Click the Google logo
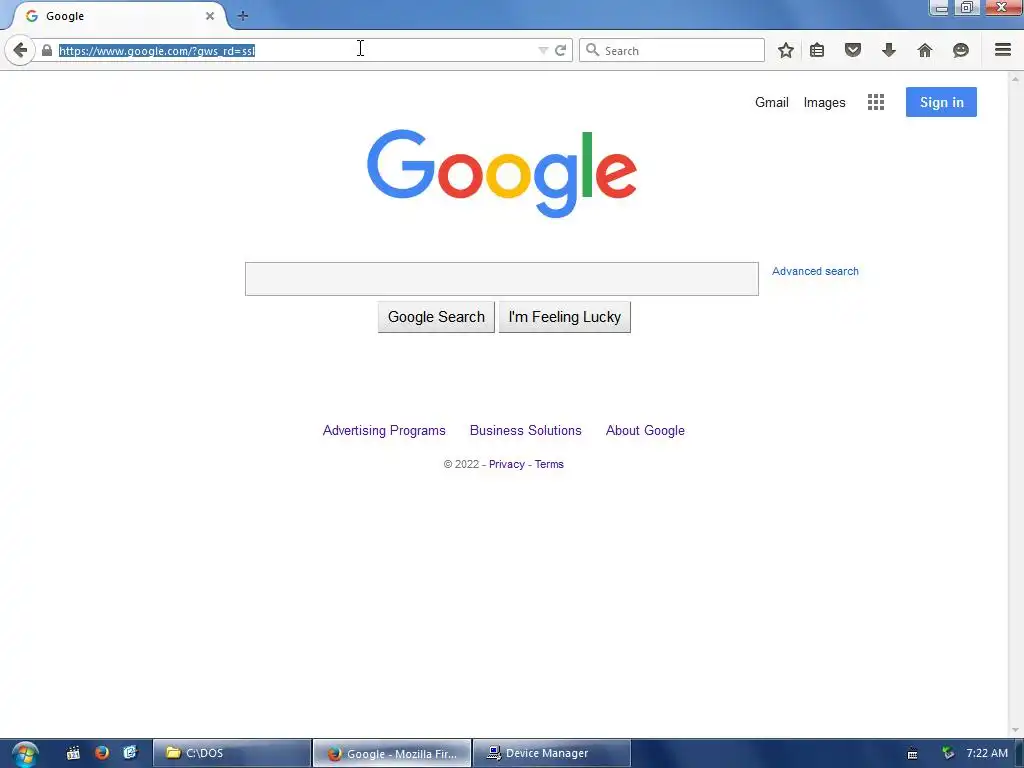This screenshot has width=1024, height=768. 502,173
